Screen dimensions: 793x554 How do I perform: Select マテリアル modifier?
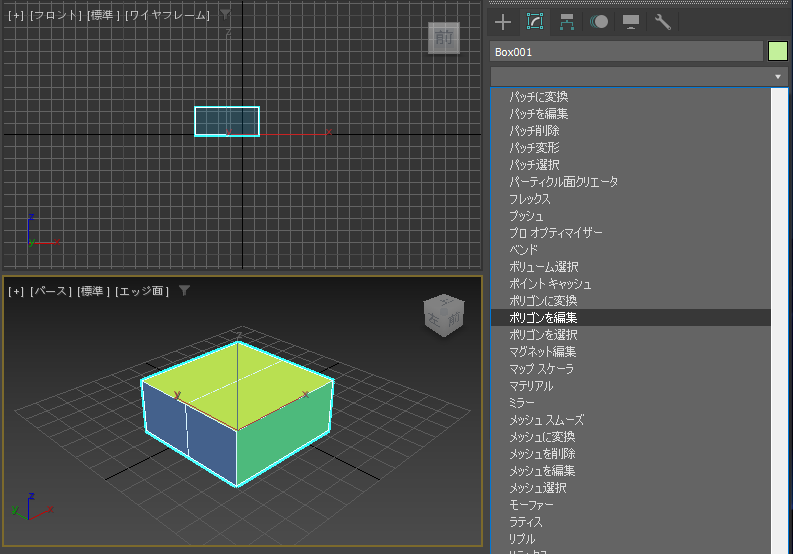coord(631,386)
